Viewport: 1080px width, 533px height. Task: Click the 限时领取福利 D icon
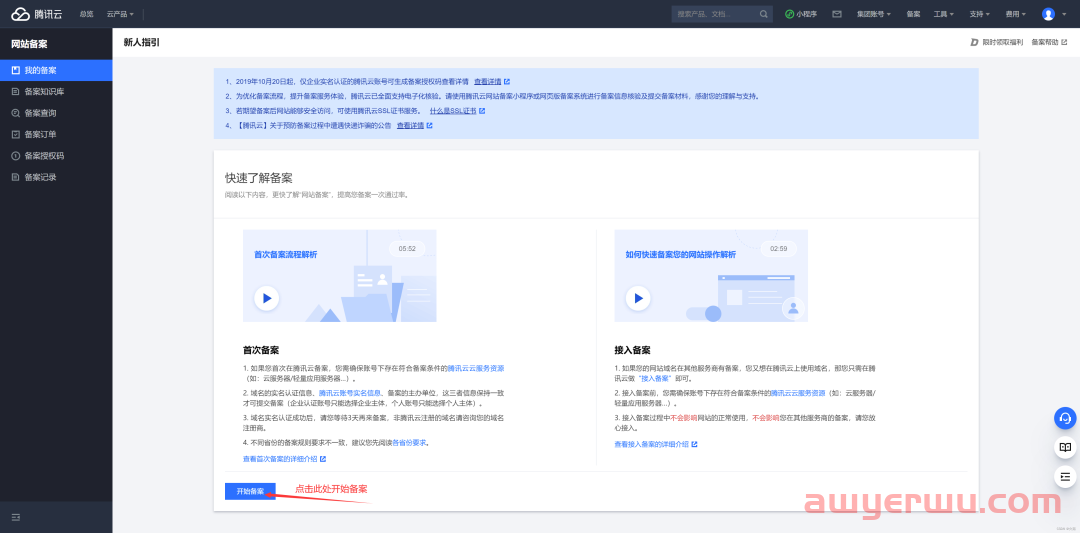coord(974,43)
